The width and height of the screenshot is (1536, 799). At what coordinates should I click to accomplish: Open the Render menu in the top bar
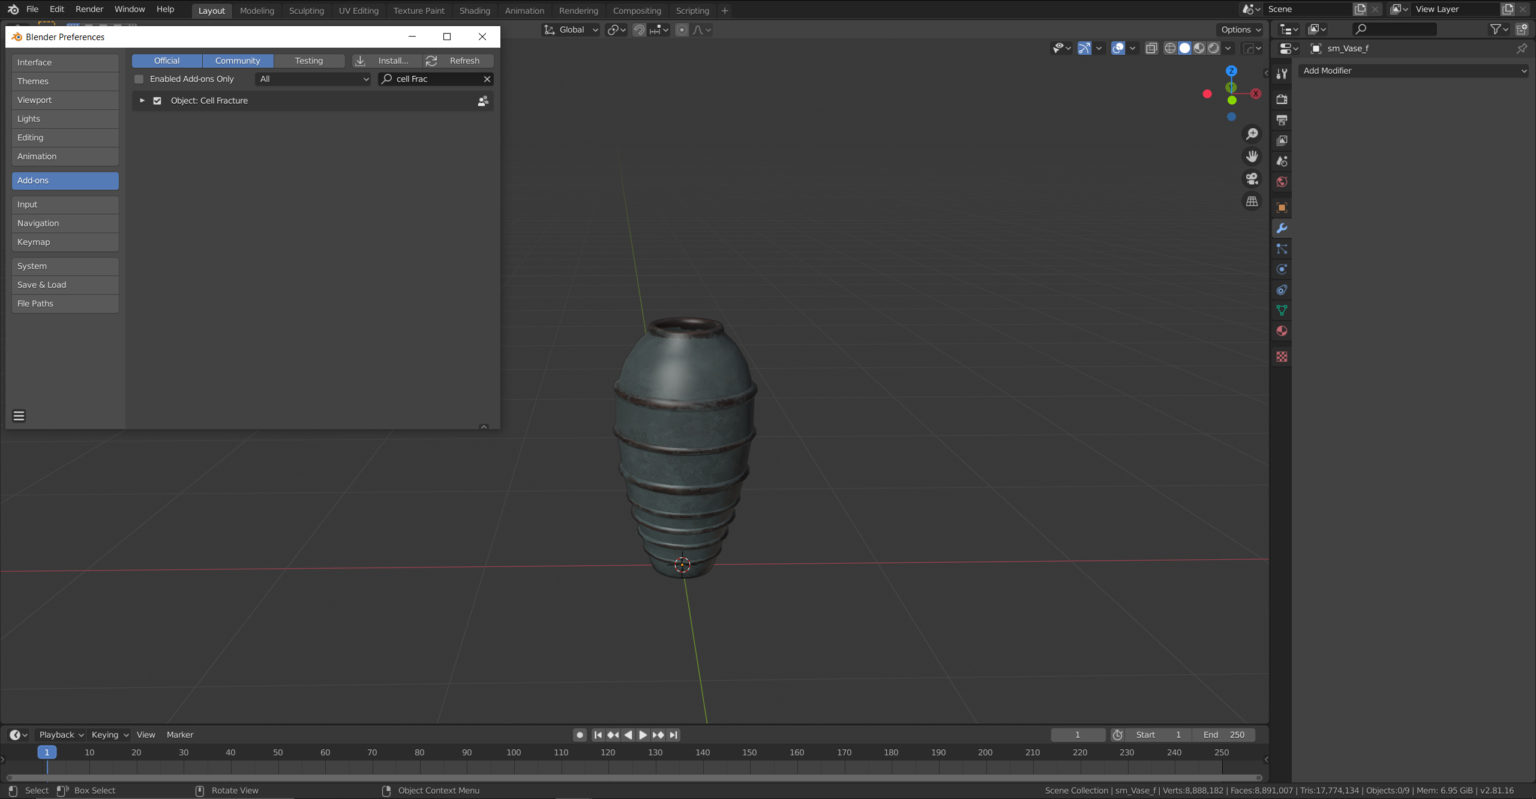point(89,9)
